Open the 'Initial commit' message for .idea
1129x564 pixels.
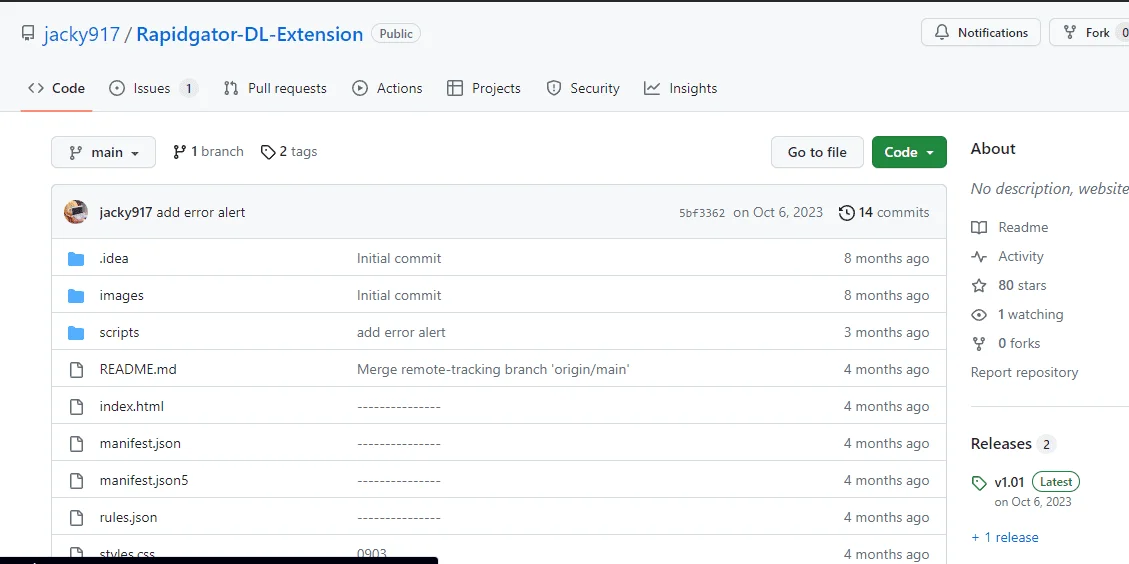pos(399,259)
